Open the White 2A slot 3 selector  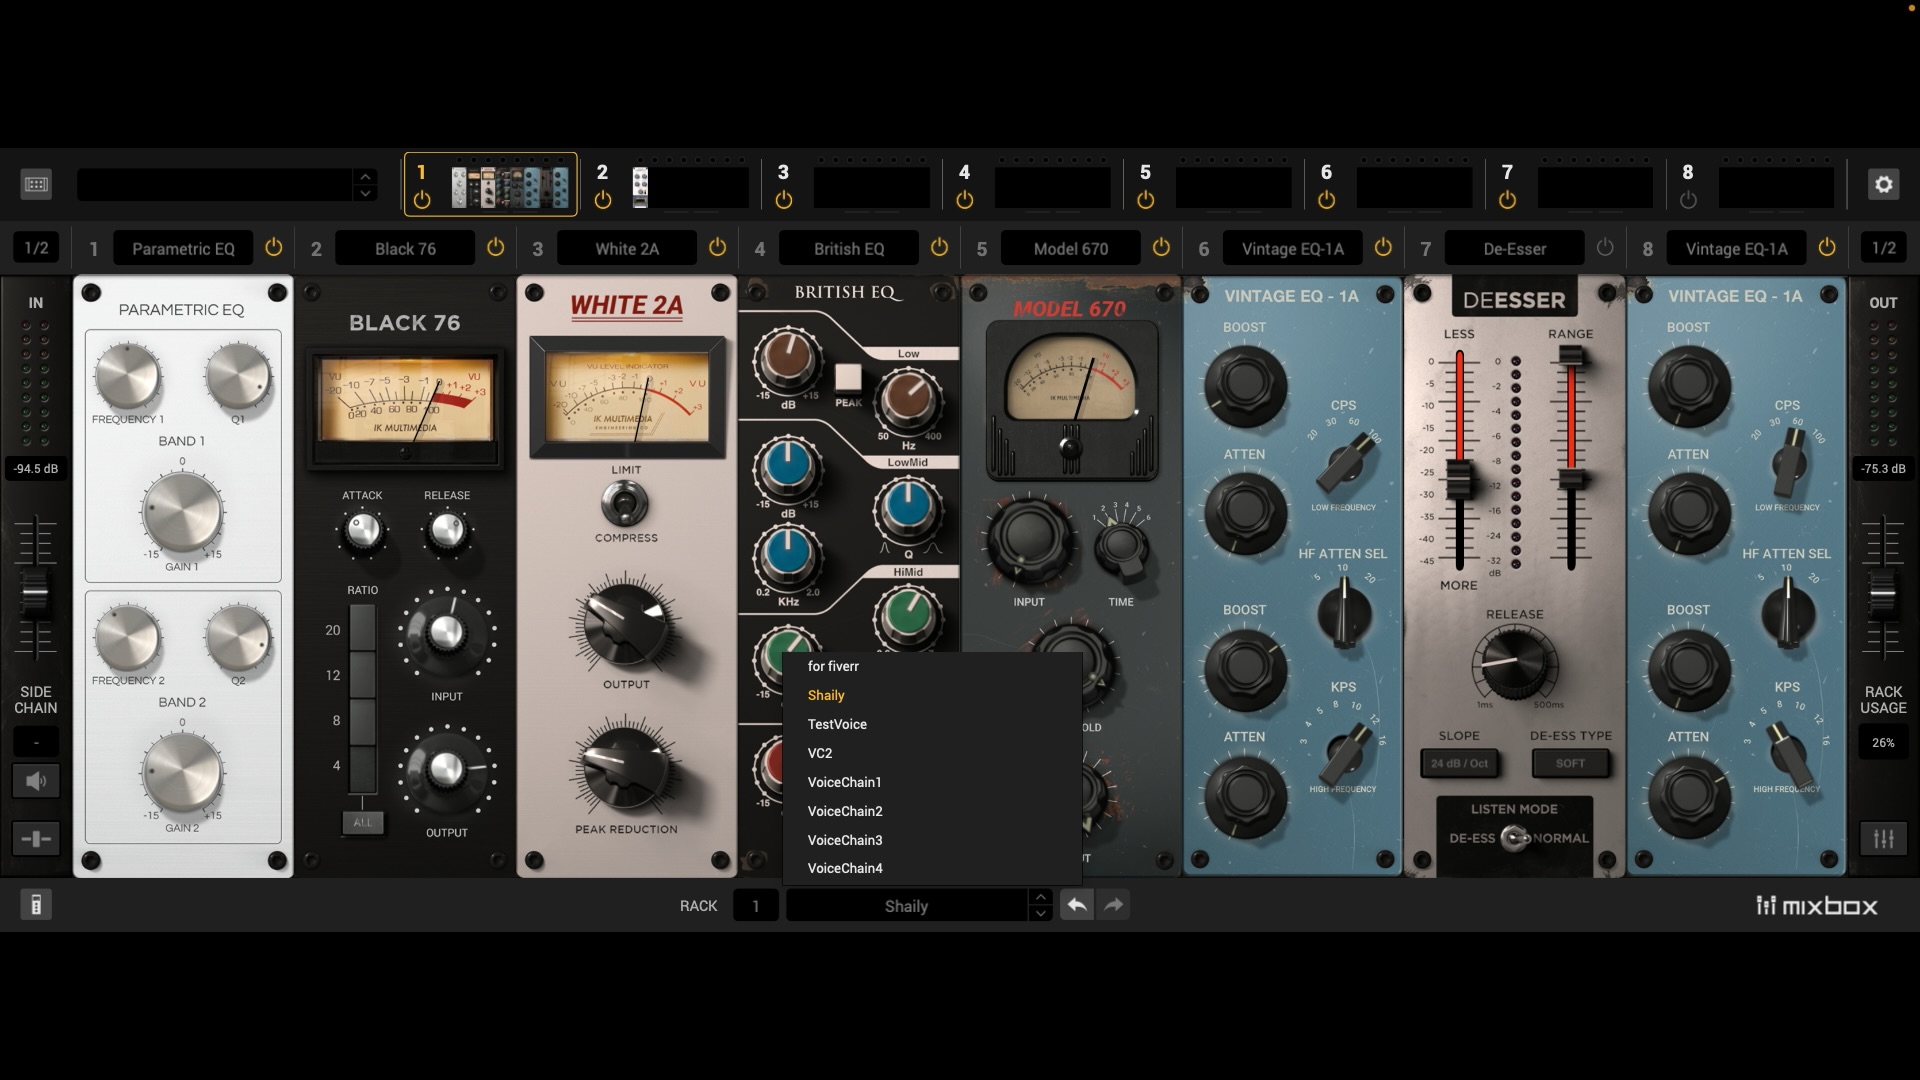pos(627,248)
